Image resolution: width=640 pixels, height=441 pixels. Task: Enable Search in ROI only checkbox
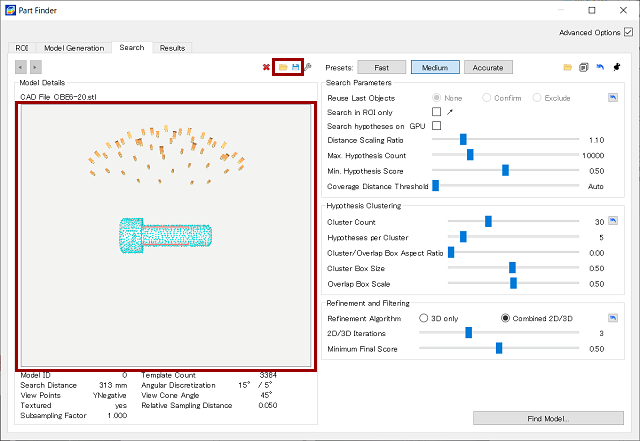coord(436,112)
